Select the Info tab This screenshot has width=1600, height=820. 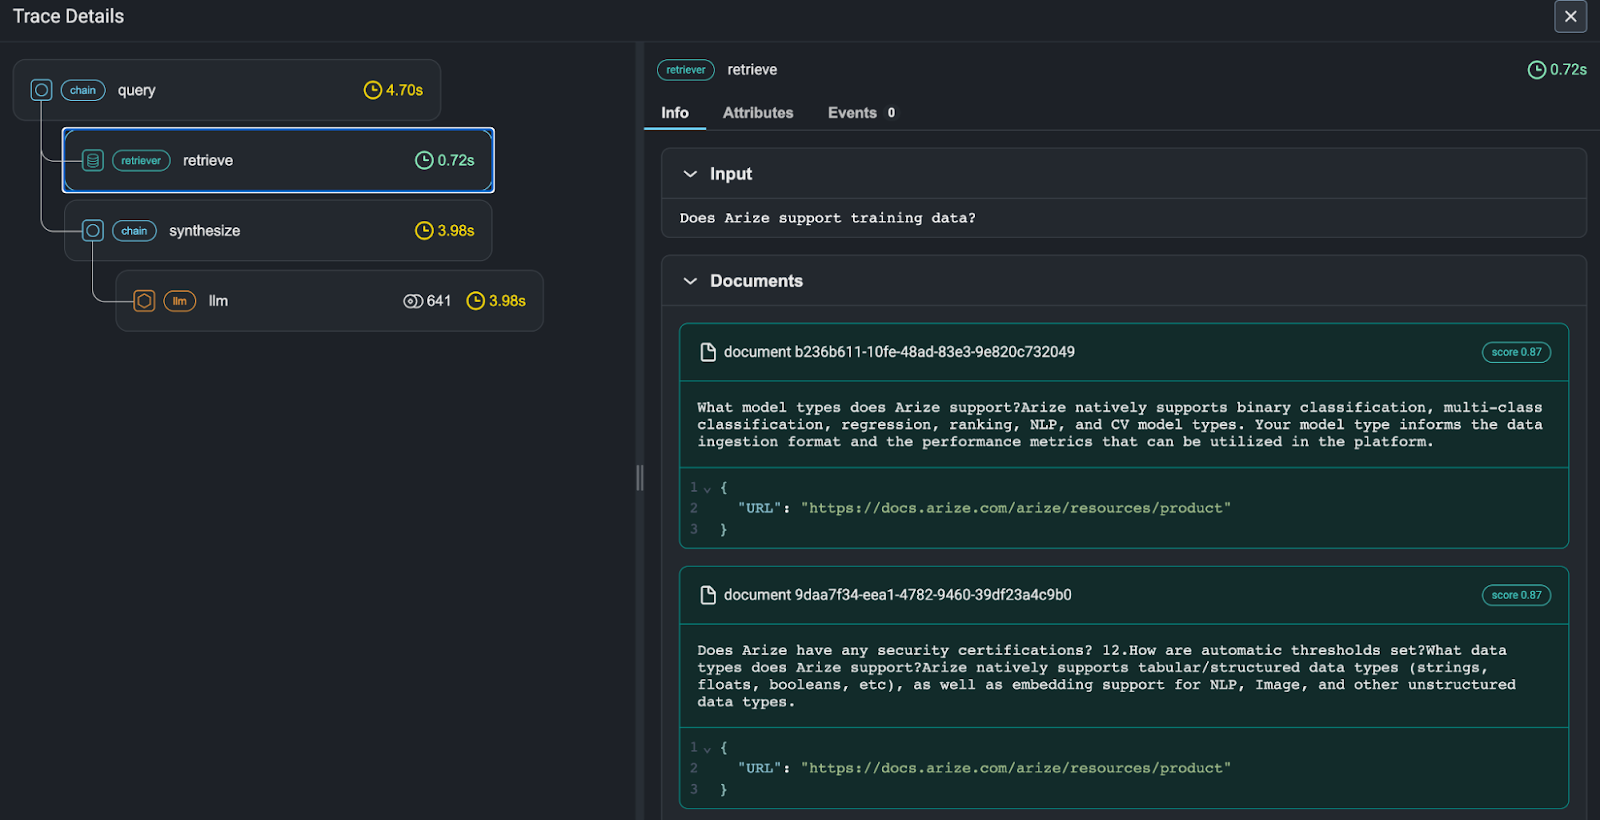[x=674, y=113]
